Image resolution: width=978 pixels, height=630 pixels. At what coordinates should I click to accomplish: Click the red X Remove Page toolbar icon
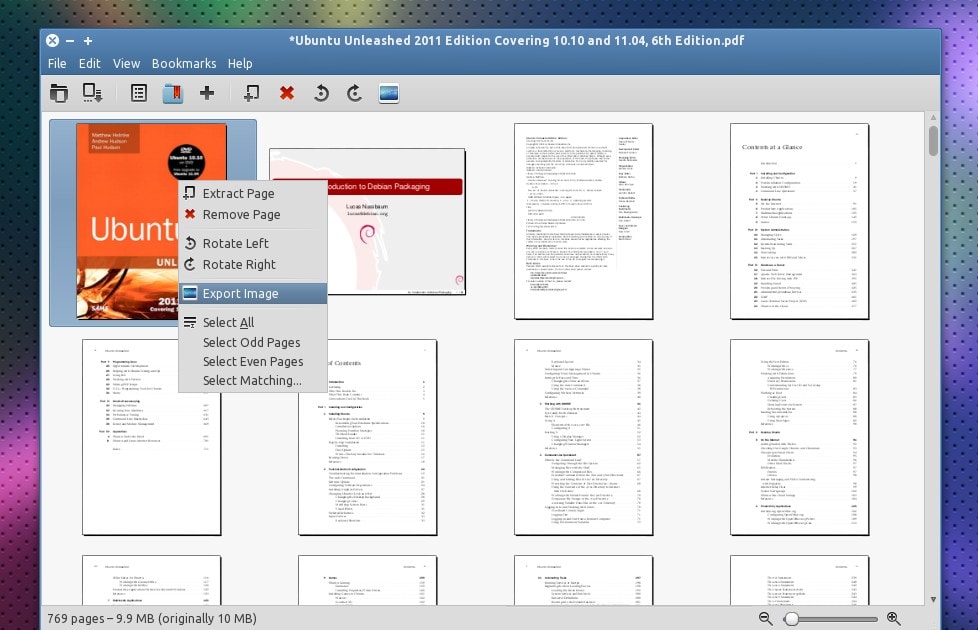click(x=287, y=93)
